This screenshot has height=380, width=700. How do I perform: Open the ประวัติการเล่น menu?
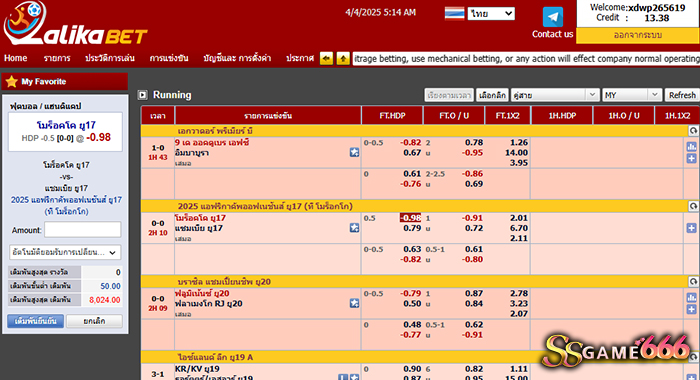point(110,58)
